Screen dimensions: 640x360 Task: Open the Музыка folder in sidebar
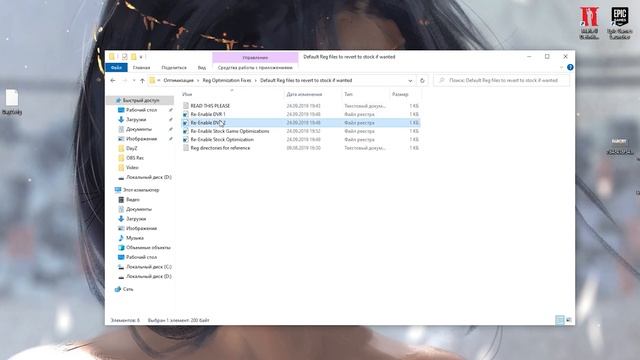[x=135, y=238]
